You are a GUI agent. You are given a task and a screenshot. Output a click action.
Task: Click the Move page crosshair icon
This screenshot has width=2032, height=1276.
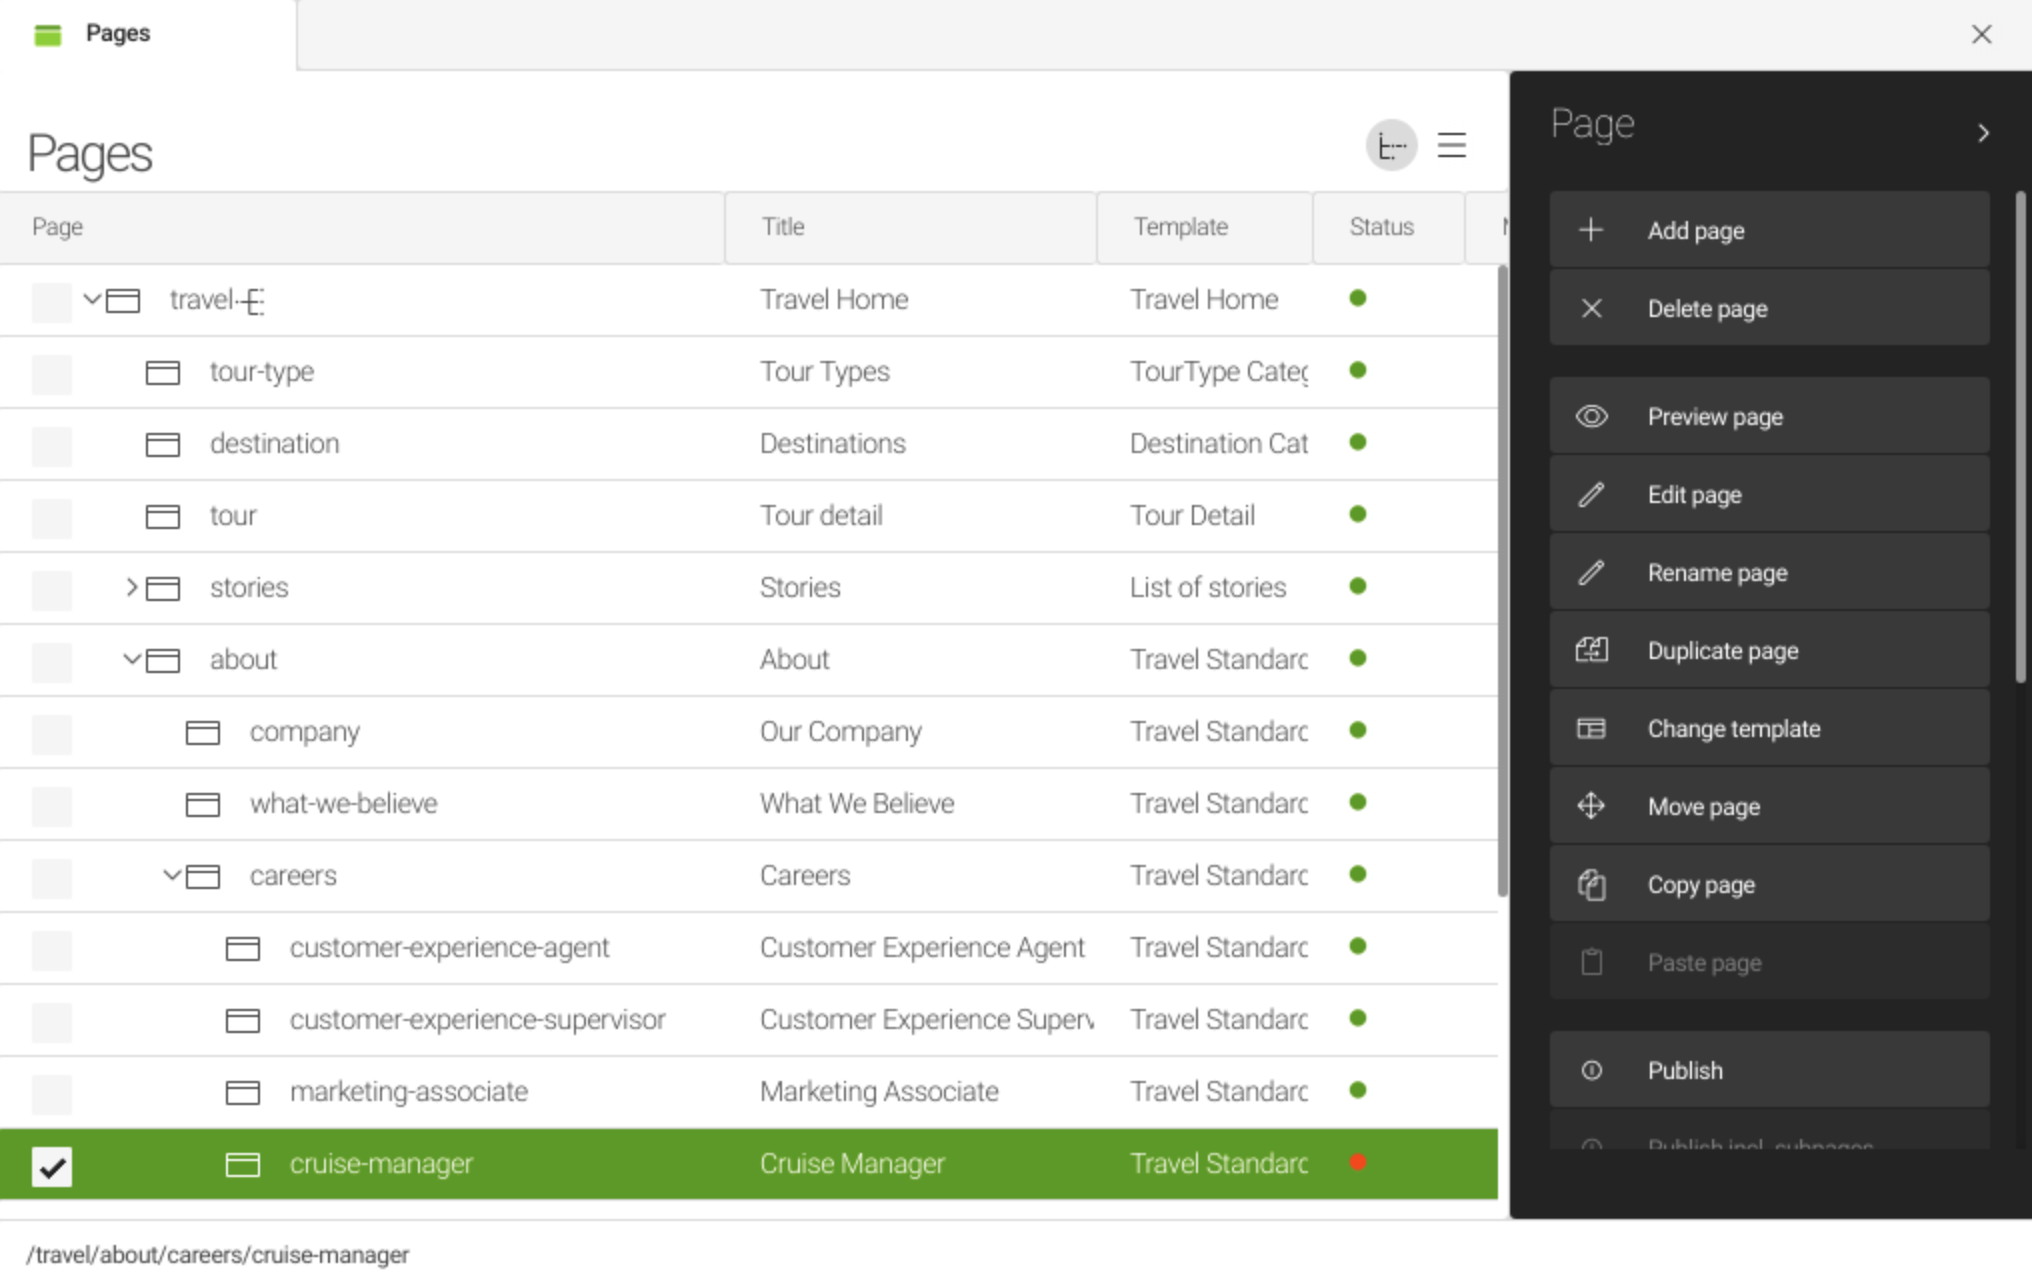tap(1591, 806)
